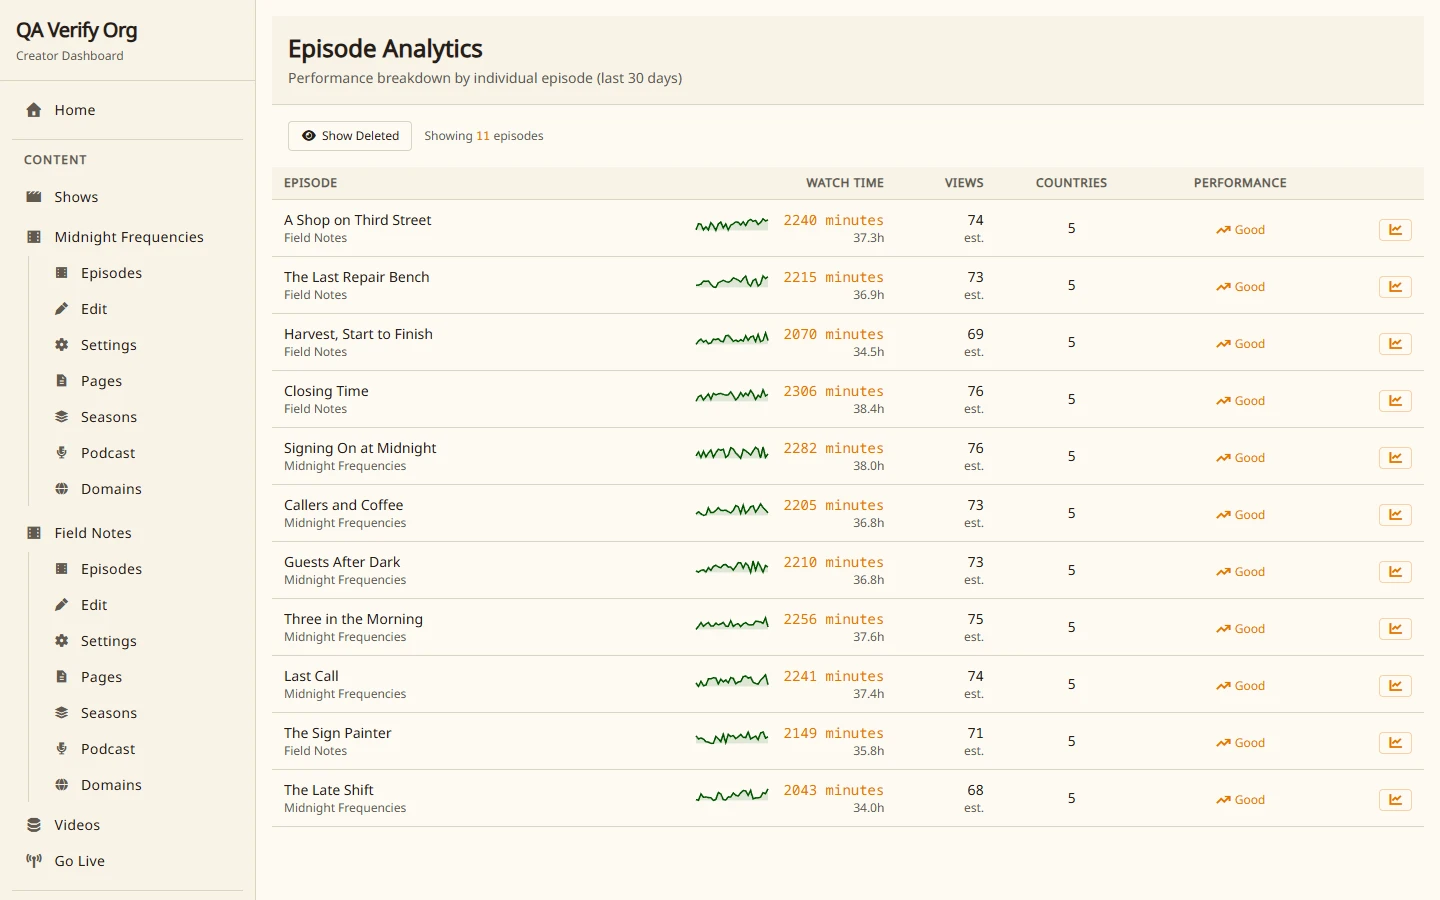Click episode title A Shop on Third Street
Screen dimensions: 1440x900
[x=358, y=220]
